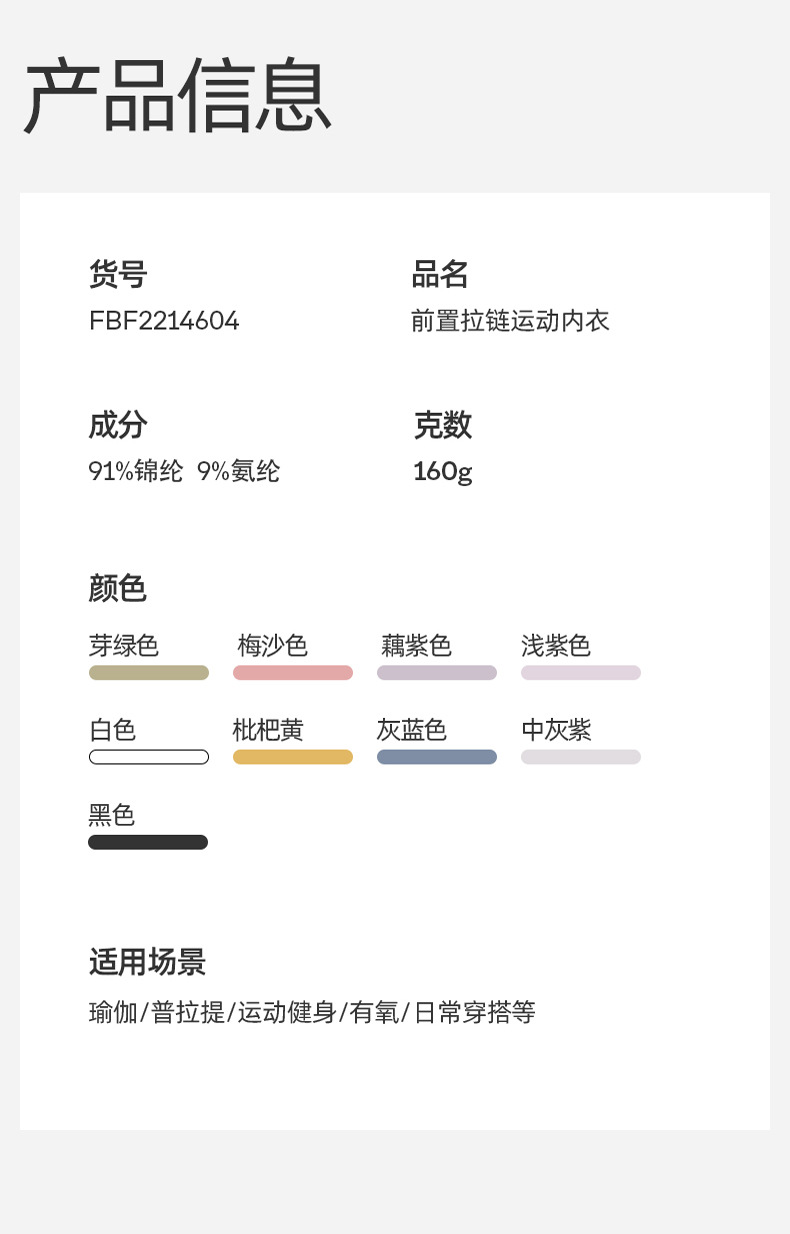Pick the 浅紫色 color swatch bar
The image size is (790, 1234).
(581, 673)
